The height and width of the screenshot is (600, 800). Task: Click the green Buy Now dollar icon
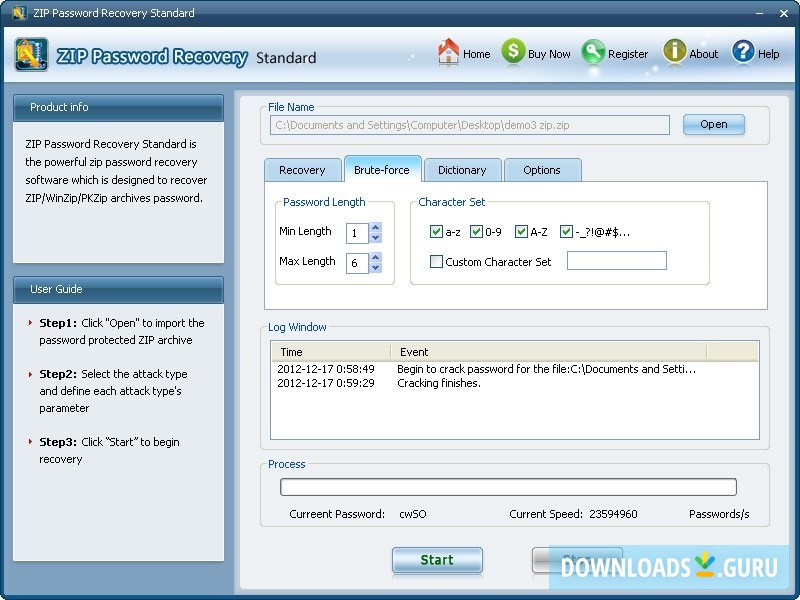click(x=513, y=52)
